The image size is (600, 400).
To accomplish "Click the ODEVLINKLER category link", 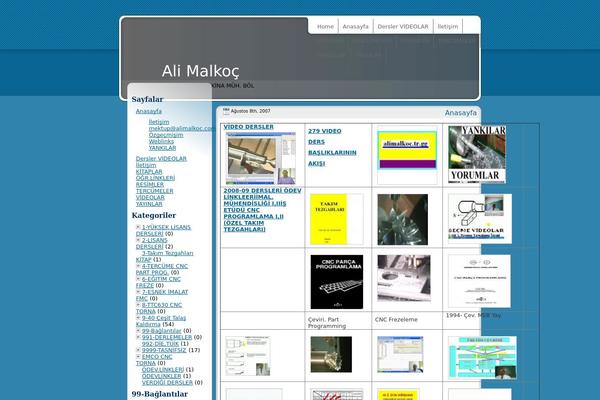I will (161, 376).
